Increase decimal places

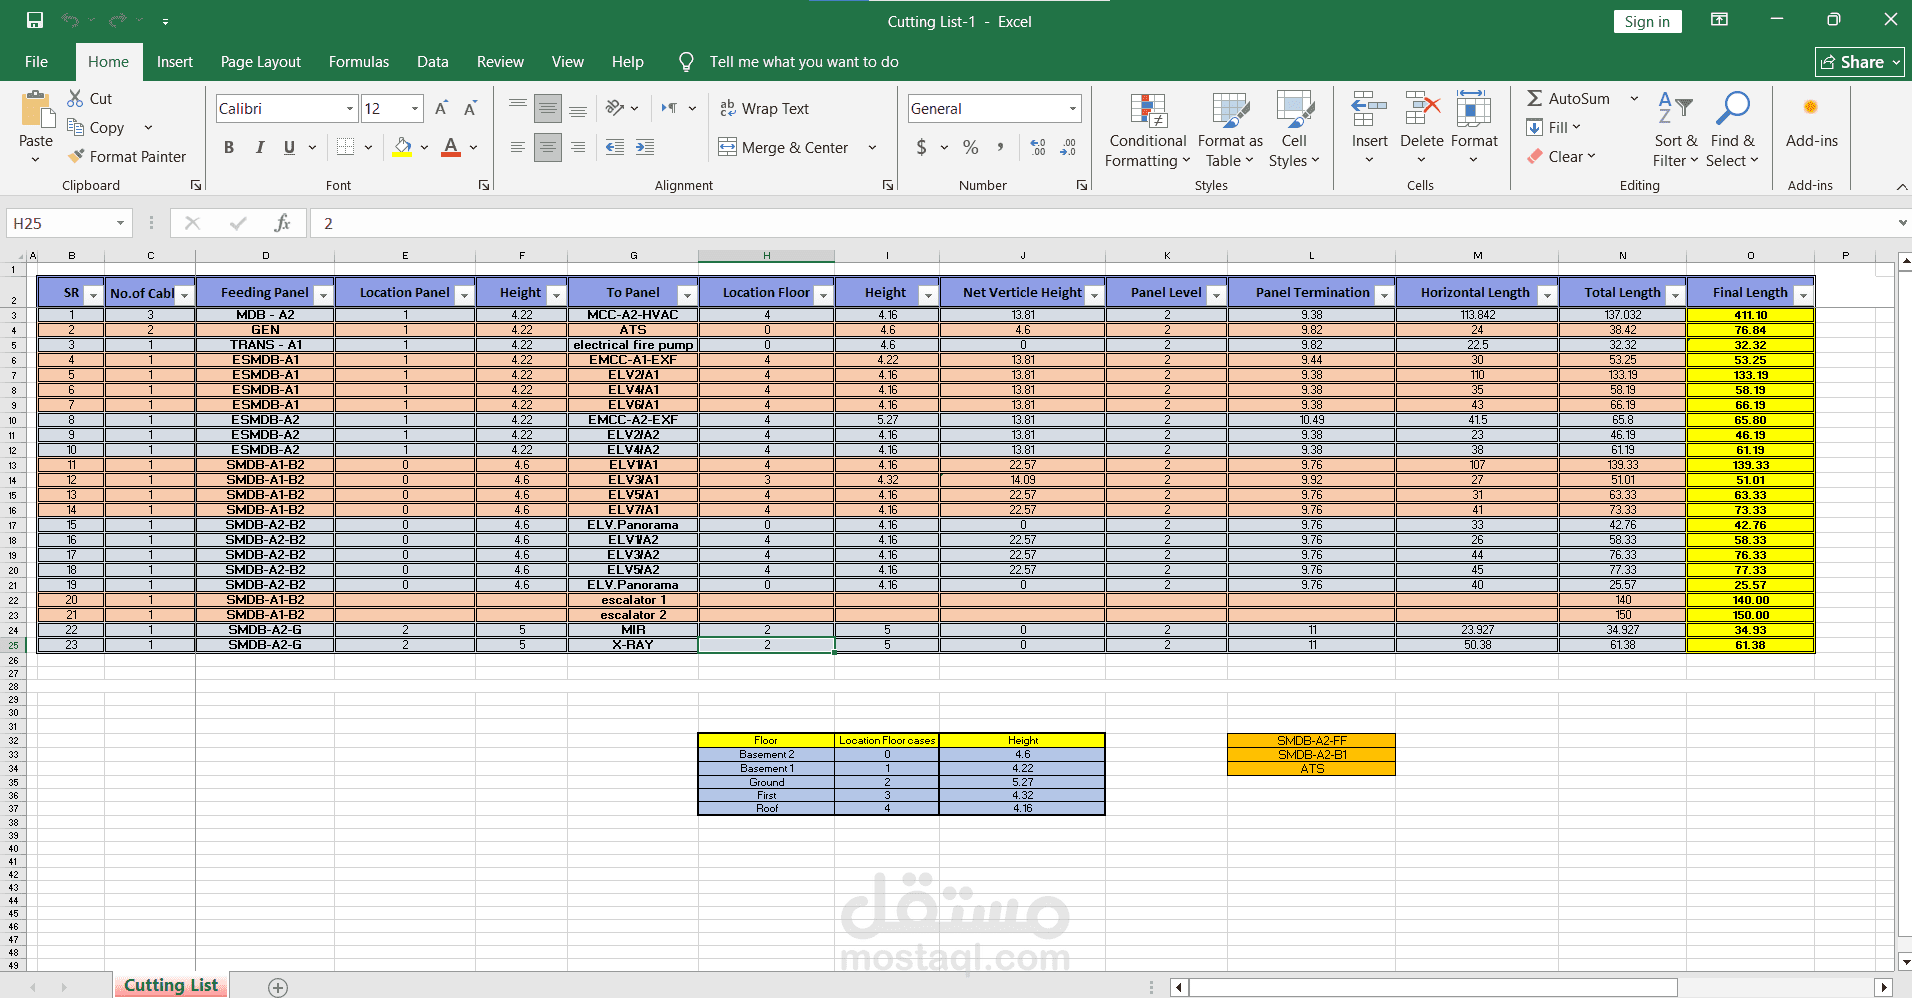pos(1038,147)
